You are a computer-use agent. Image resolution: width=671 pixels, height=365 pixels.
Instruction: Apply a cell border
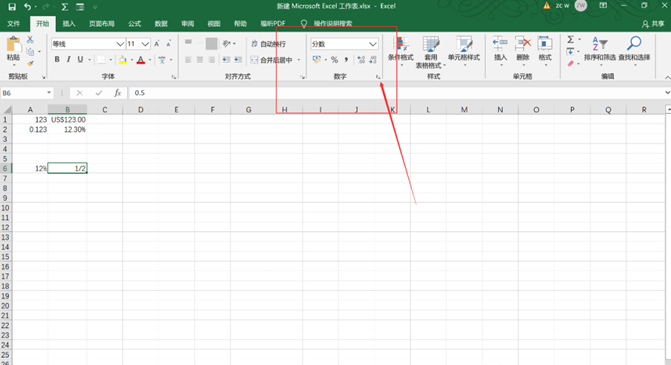tap(101, 60)
